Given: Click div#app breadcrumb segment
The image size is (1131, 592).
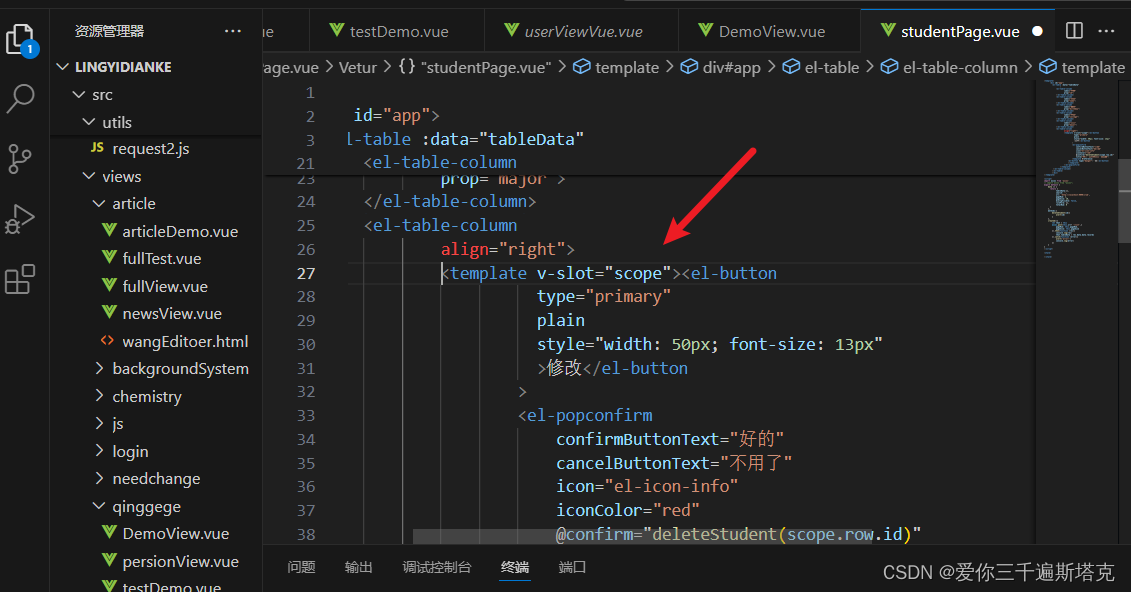Looking at the screenshot, I should (721, 67).
